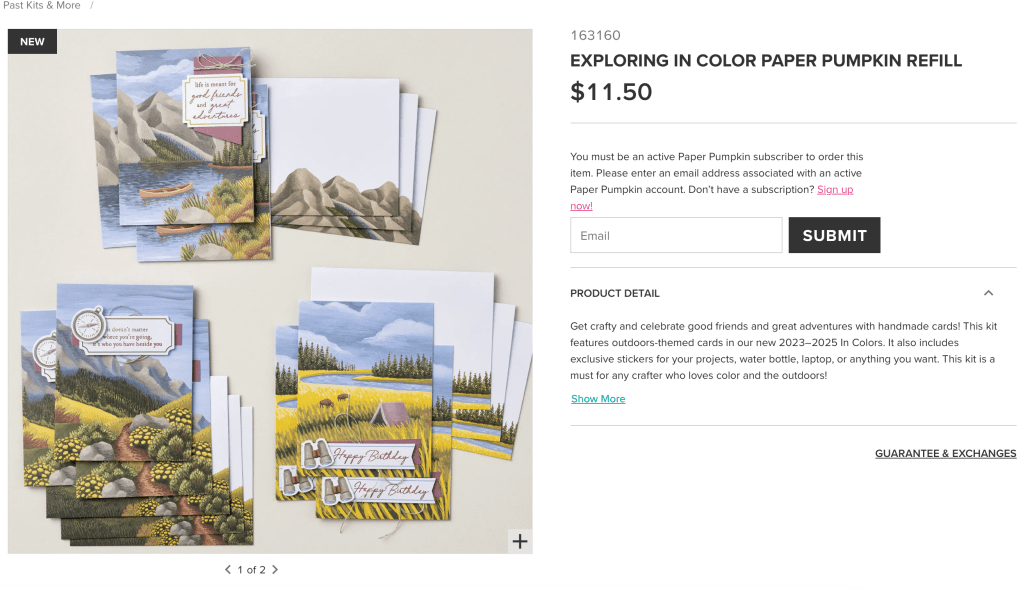Click the $11.50 price text

(611, 92)
